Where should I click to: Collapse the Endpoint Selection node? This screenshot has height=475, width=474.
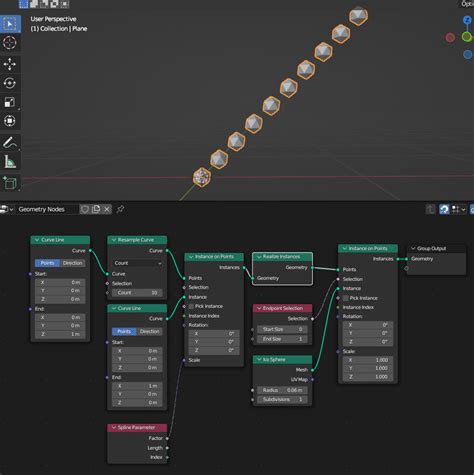(259, 308)
